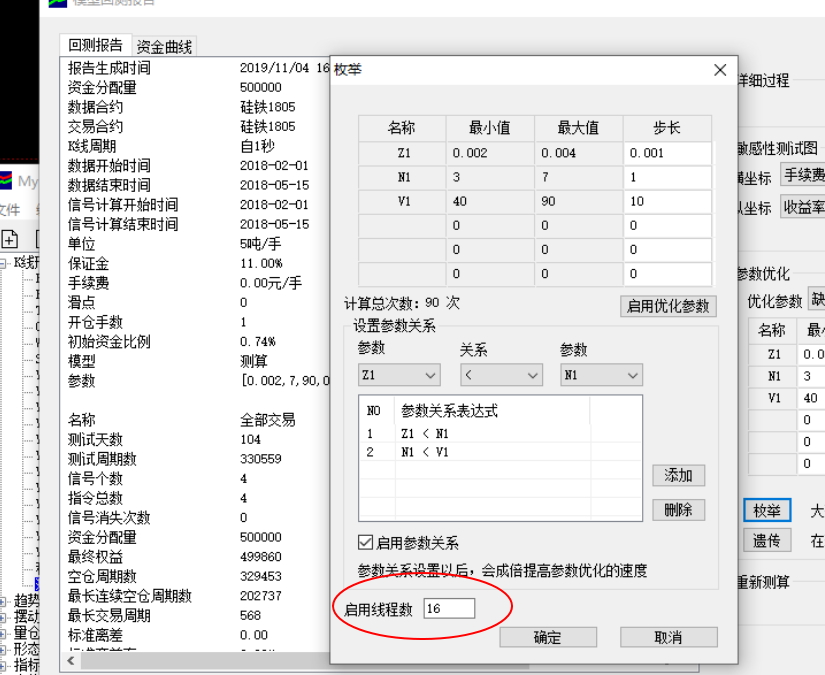Click the 添加 button
The image size is (825, 675).
click(x=678, y=476)
